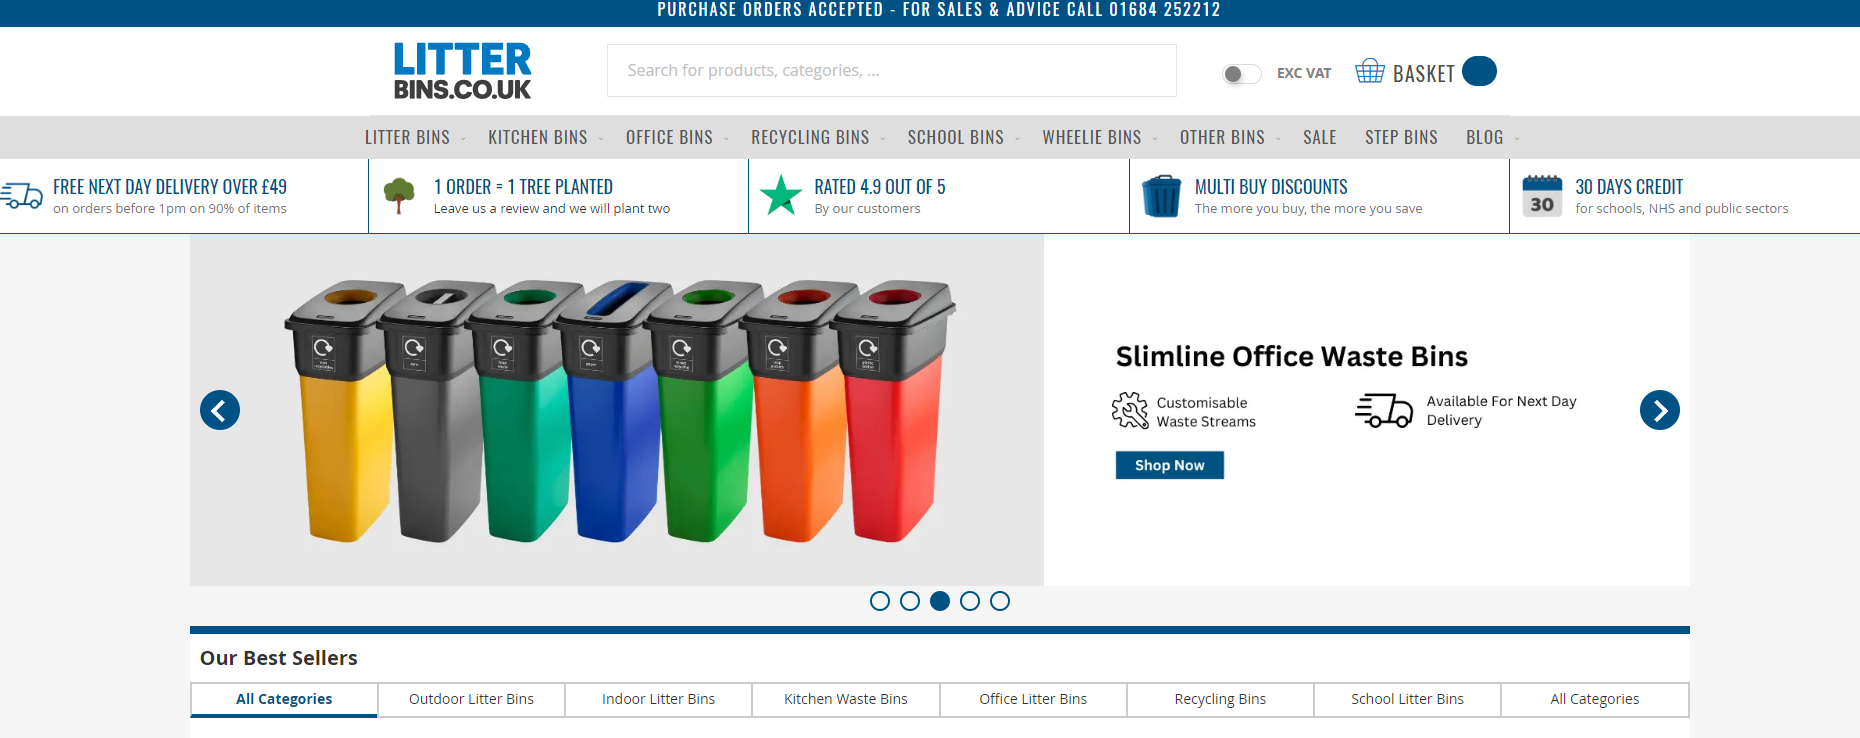Image resolution: width=1860 pixels, height=738 pixels.
Task: Click the 'Our Best Sellers' heading
Action: pyautogui.click(x=279, y=658)
